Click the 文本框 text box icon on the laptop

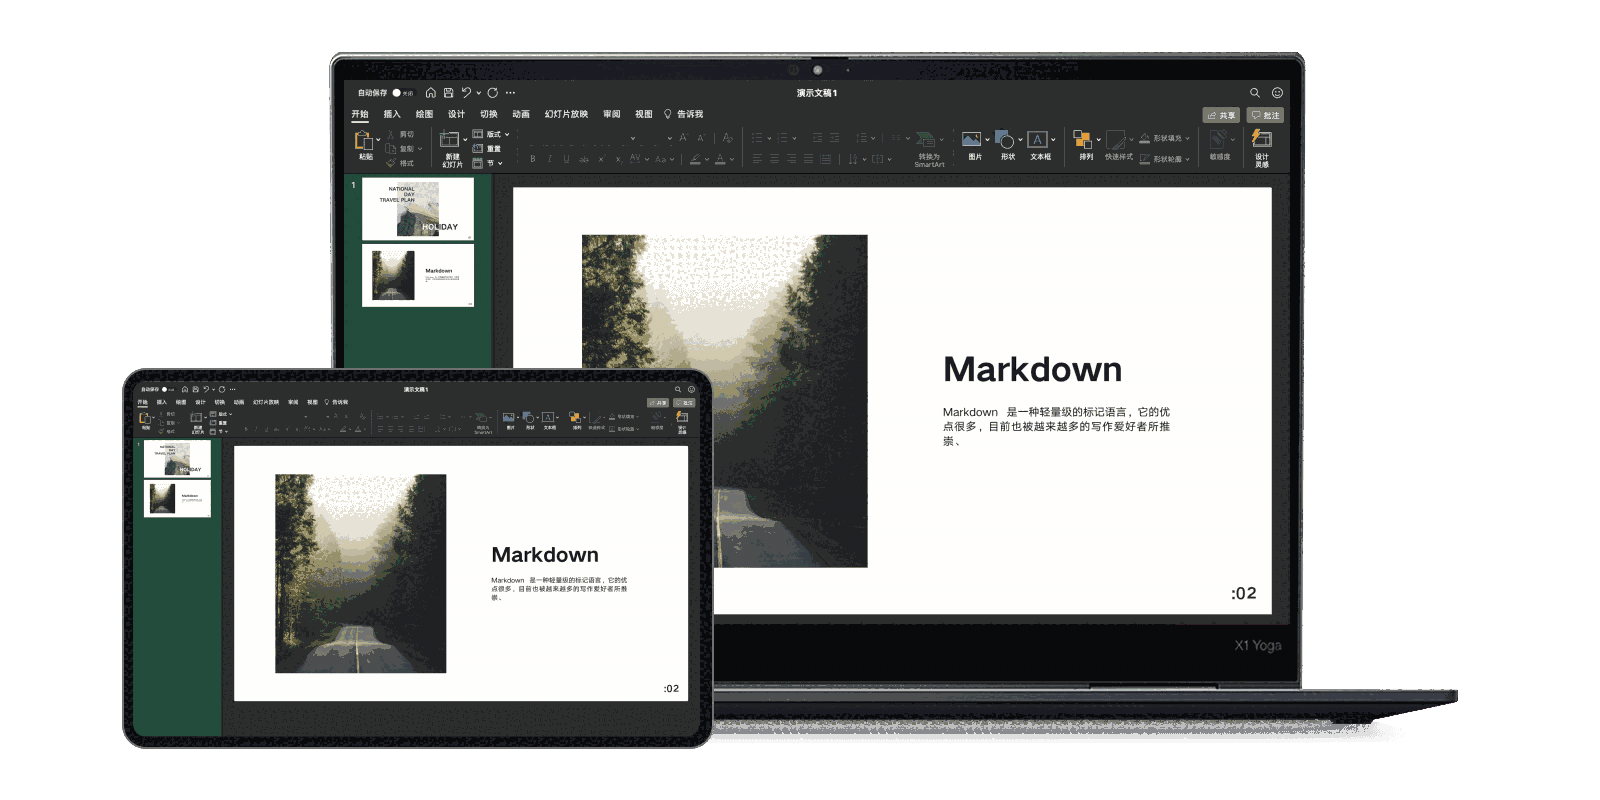click(x=1038, y=140)
